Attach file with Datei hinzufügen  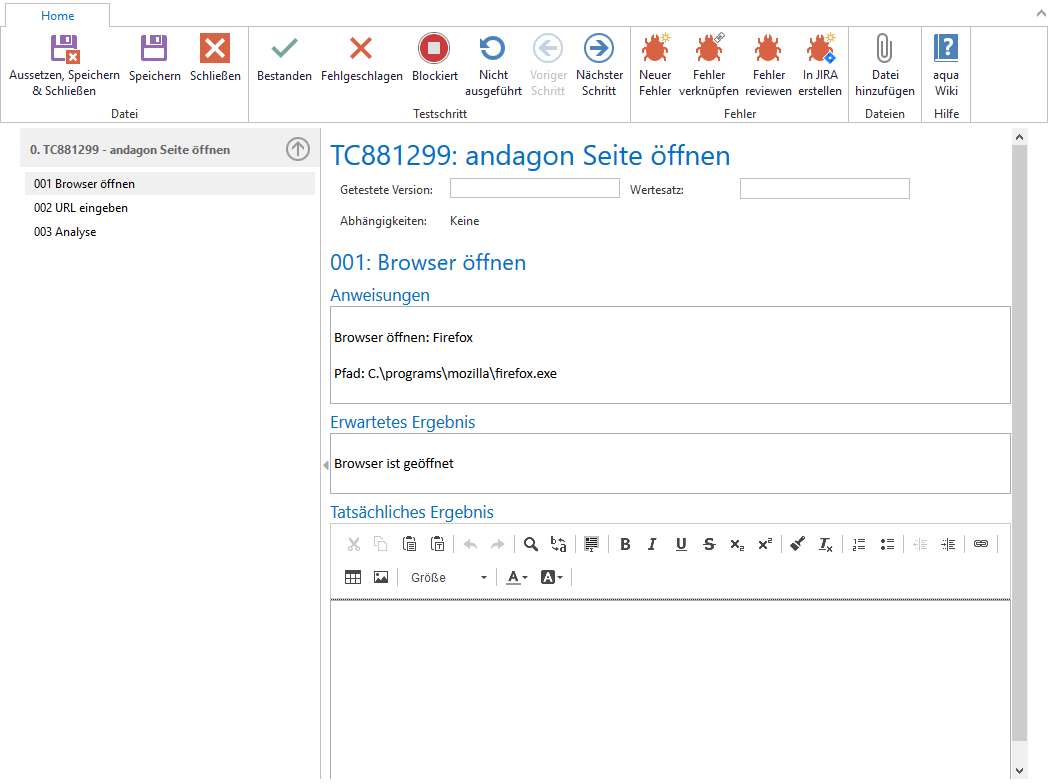point(884,58)
